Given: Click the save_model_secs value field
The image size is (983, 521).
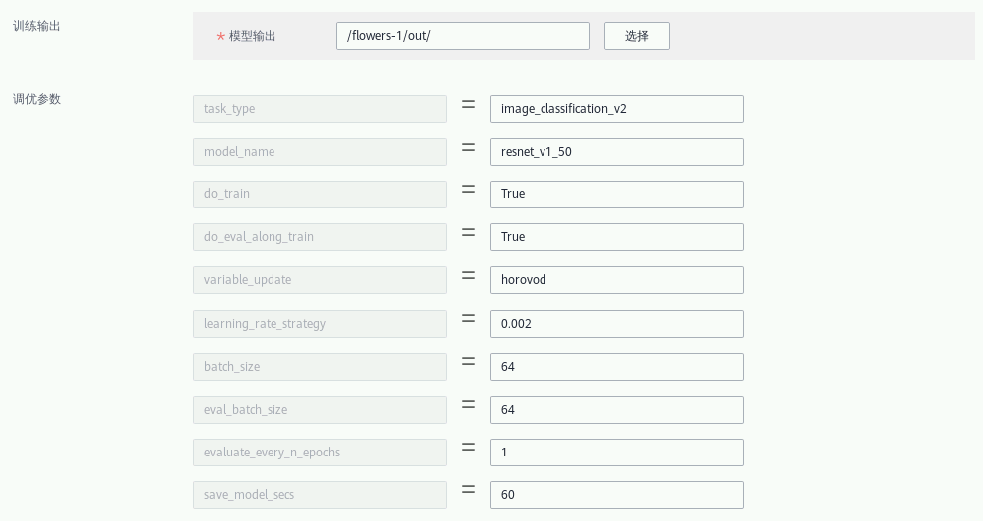Looking at the screenshot, I should pyautogui.click(x=616, y=495).
